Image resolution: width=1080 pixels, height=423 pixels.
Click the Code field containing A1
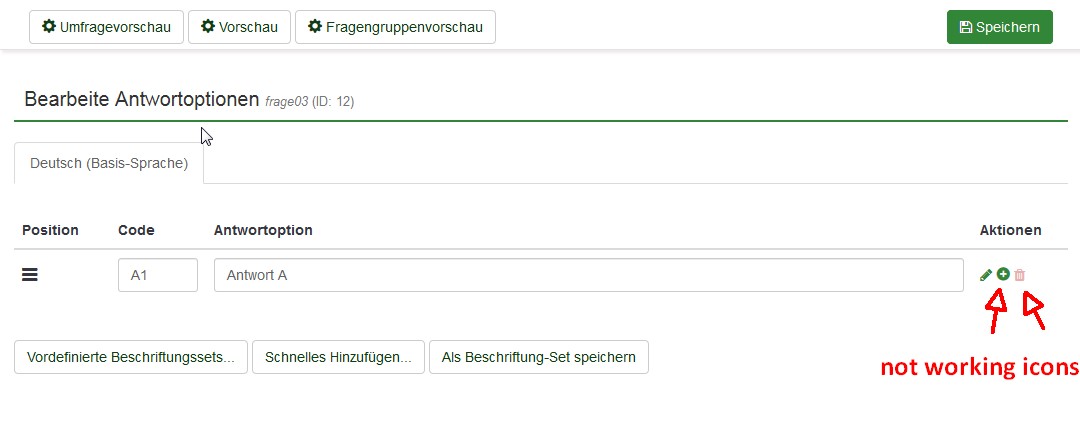click(157, 275)
